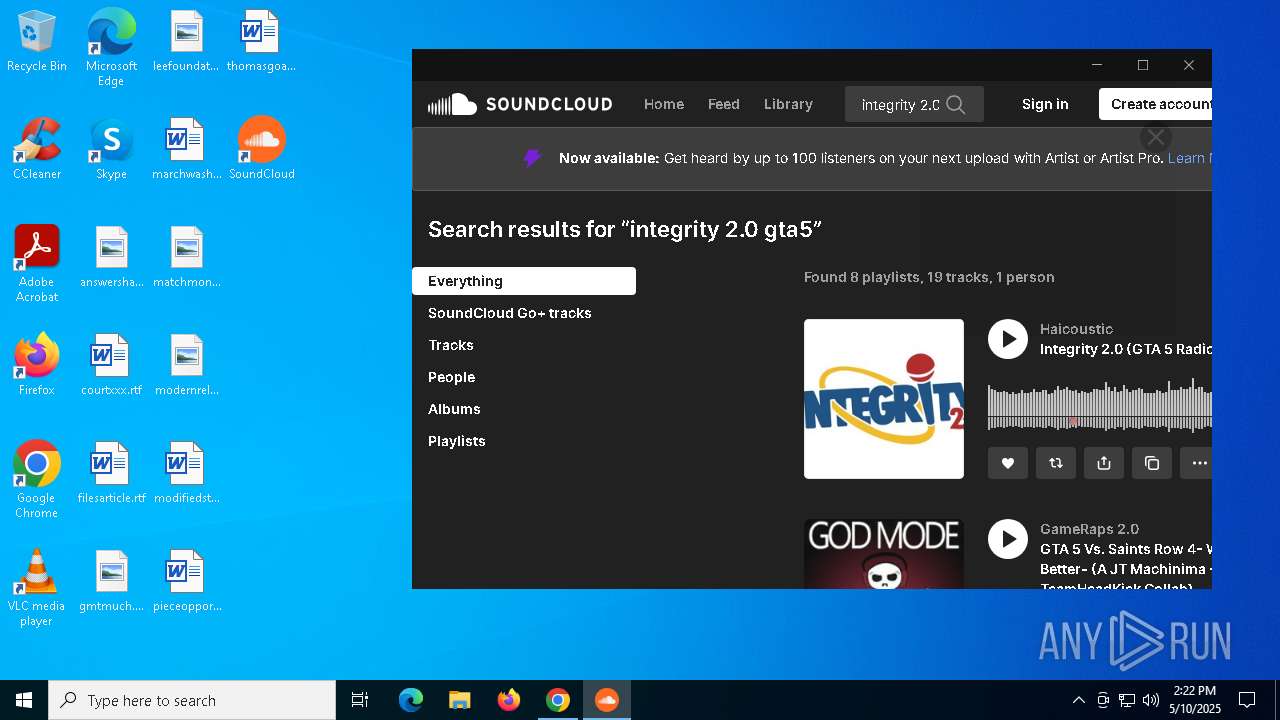Open the taskbar clock showing 2:22 PM
The image size is (1280, 720).
[1196, 700]
